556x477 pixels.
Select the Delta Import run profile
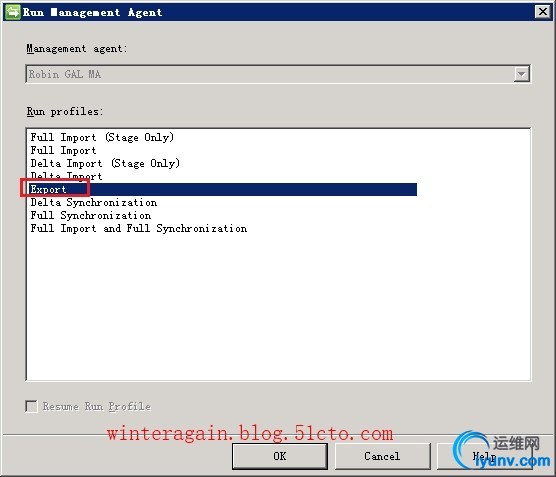pyautogui.click(x=66, y=176)
